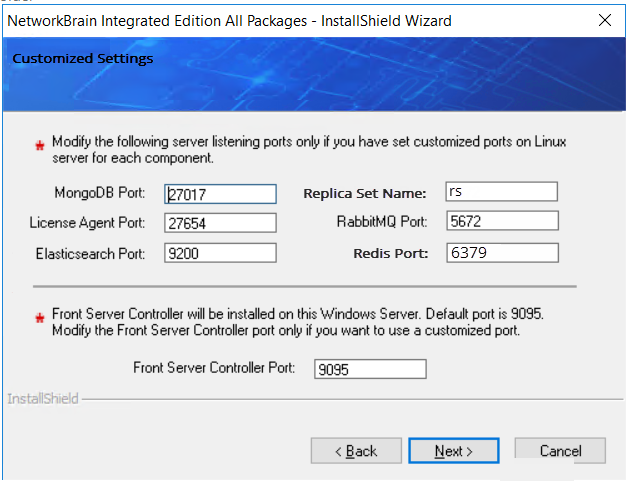Viewport: 627px width, 481px height.
Task: Click the note about customized Linux server ports
Action: tap(309, 150)
